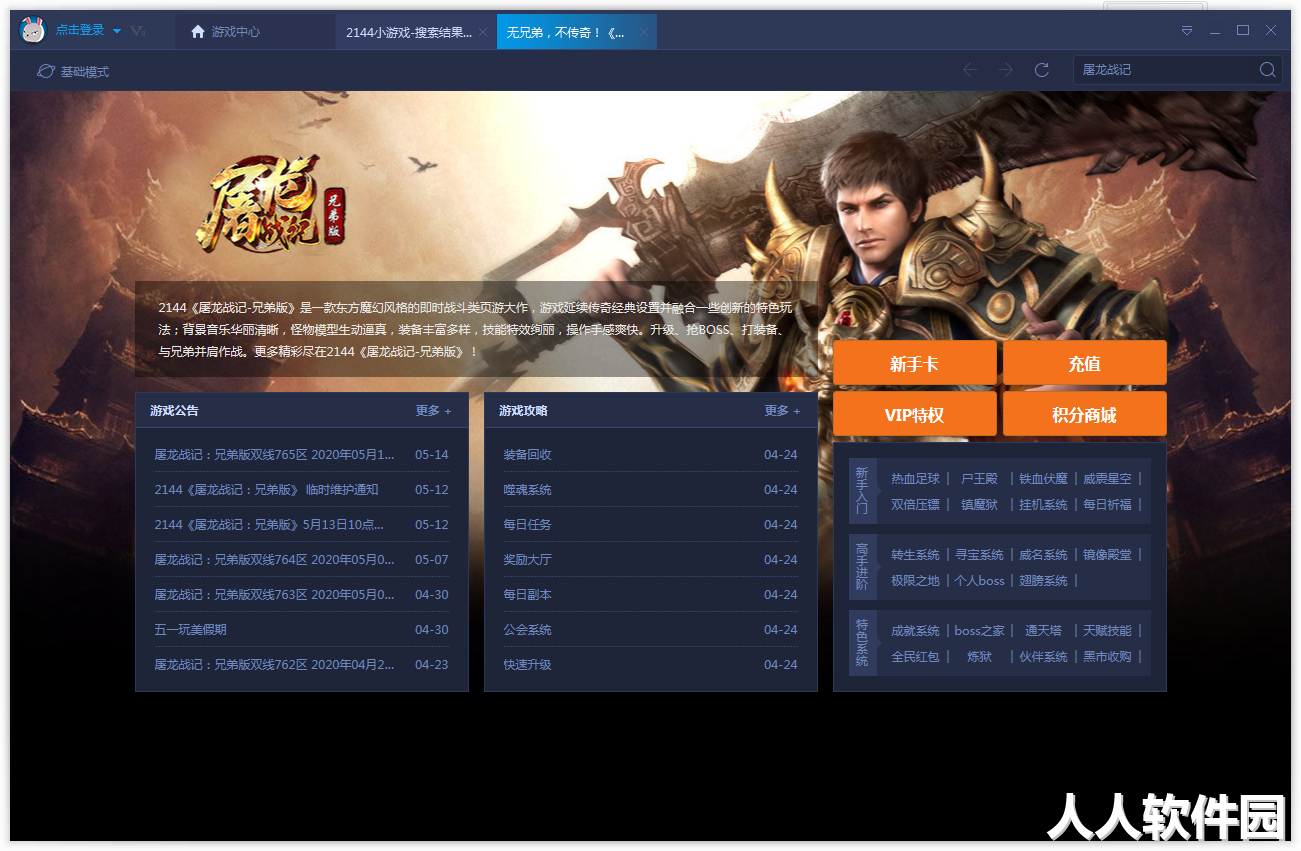Screen dimensions: 1301x851
Task: Click the 充值 recharge button
Action: click(x=1084, y=363)
